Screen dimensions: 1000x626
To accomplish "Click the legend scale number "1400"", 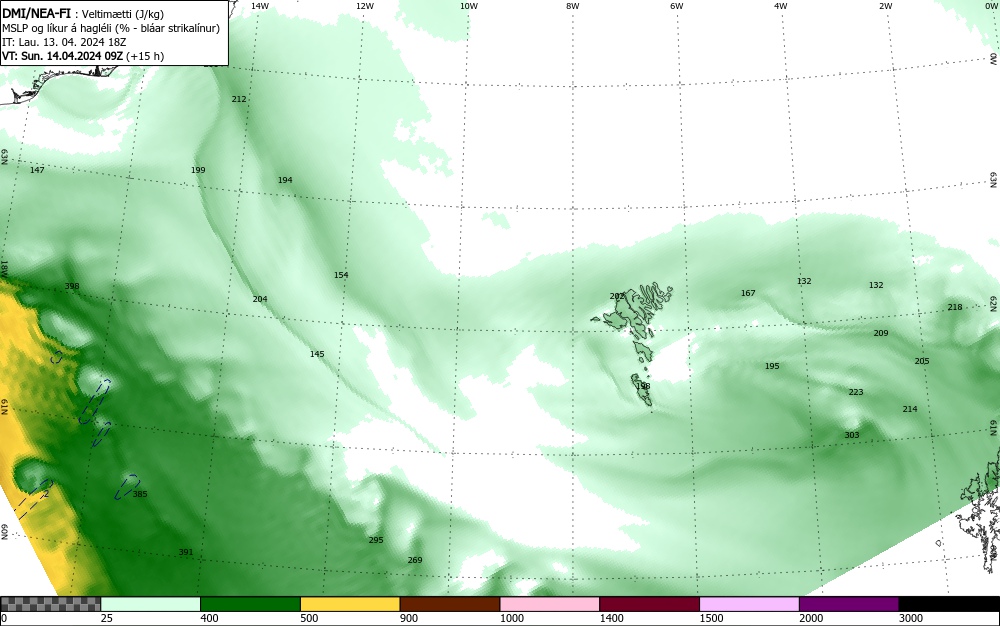I will click(x=611, y=618).
